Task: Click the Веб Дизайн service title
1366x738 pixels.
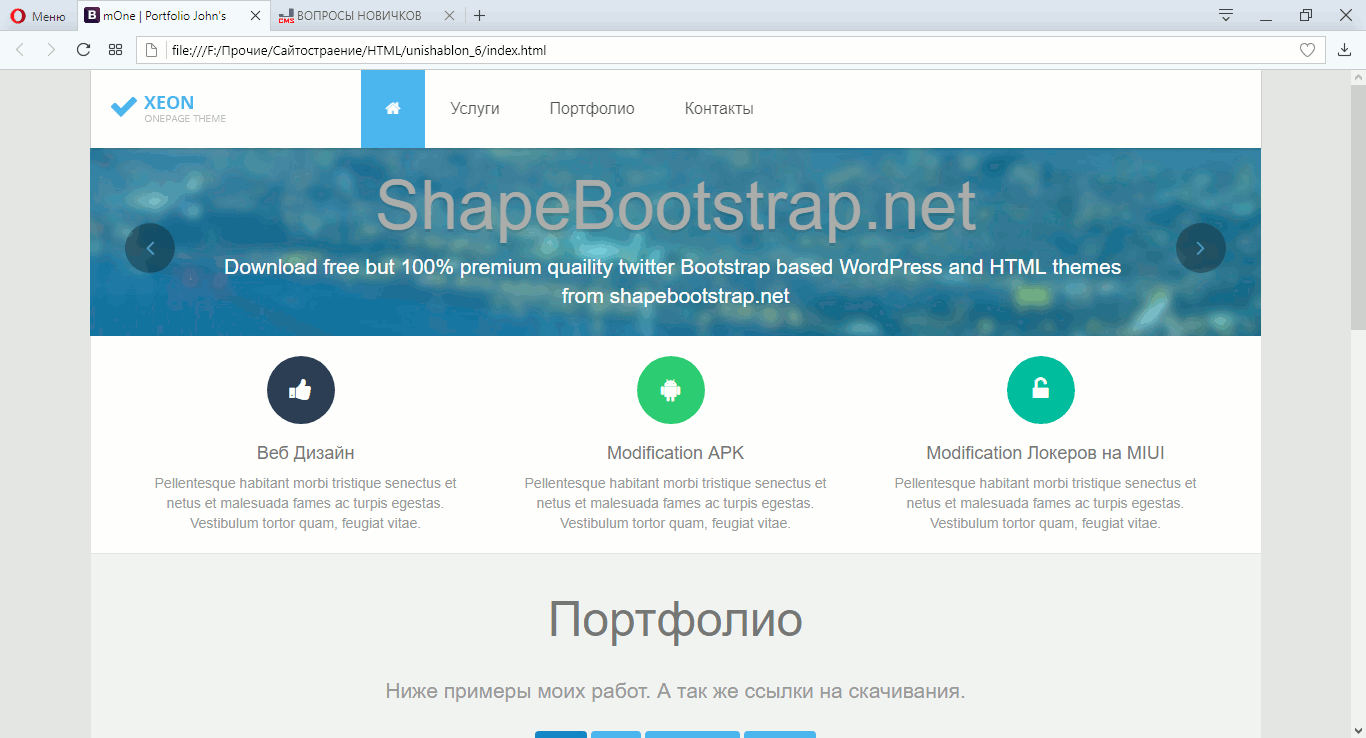Action: [306, 453]
